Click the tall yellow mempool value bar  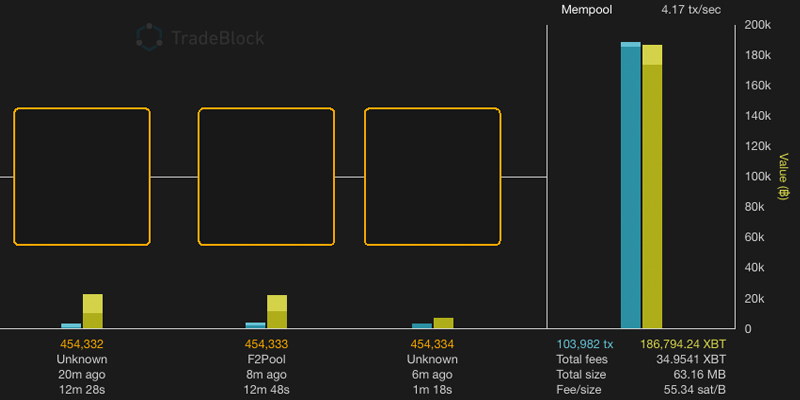click(x=652, y=188)
